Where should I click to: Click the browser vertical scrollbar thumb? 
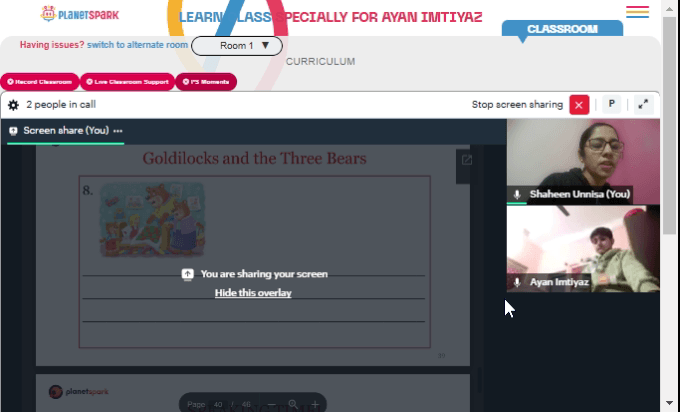coord(669,126)
